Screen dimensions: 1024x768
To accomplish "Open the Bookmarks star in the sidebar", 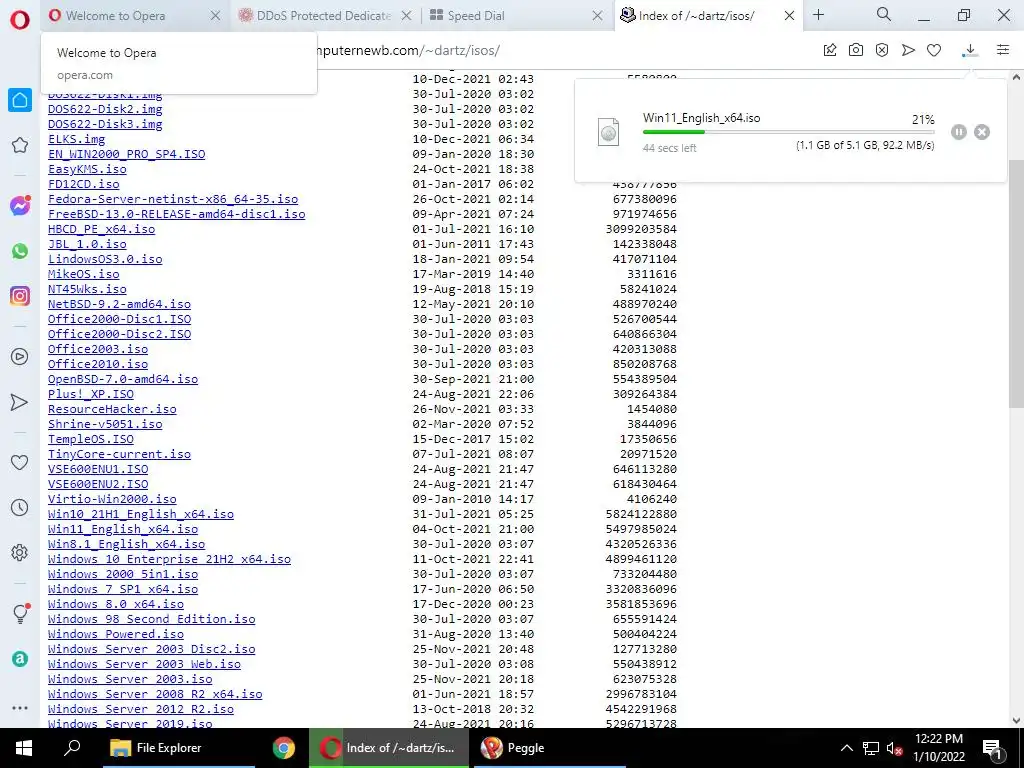I will click(x=20, y=145).
